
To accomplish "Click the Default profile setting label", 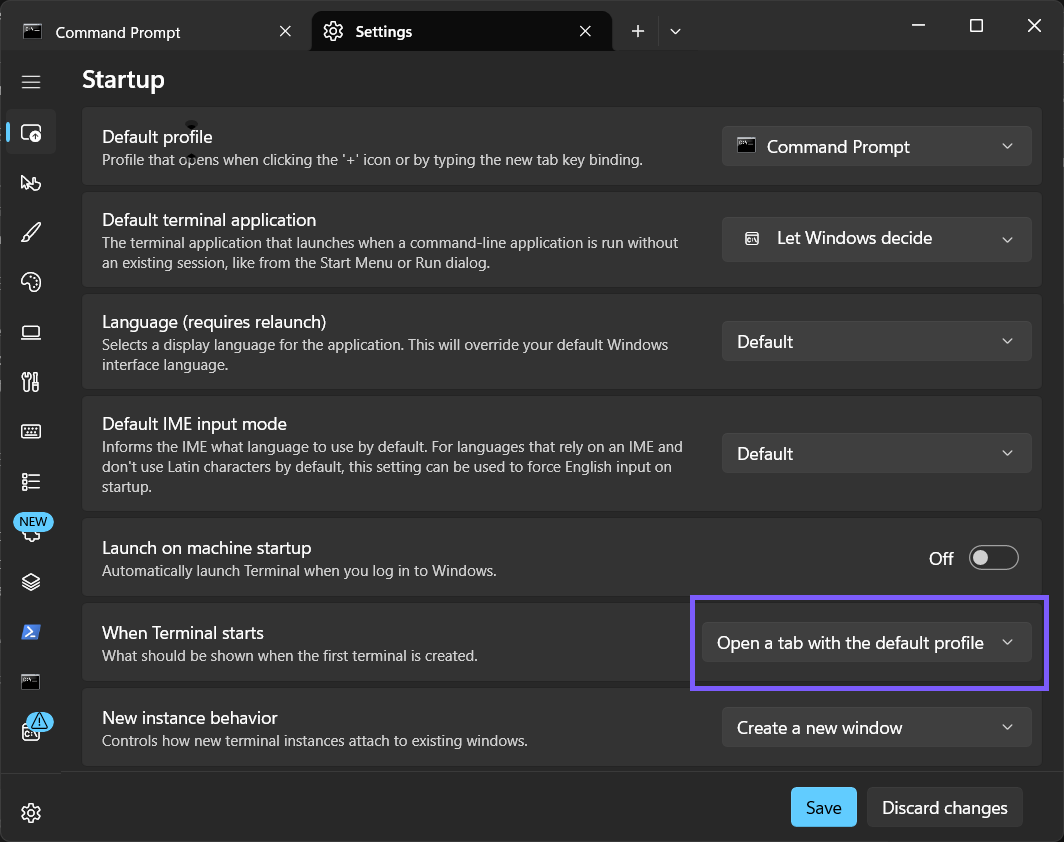I will click(157, 137).
